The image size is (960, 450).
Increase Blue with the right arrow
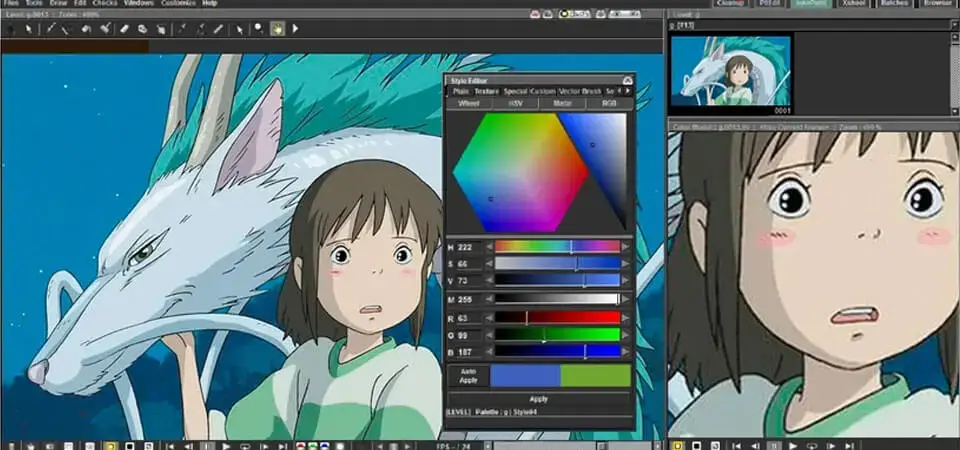coord(626,352)
